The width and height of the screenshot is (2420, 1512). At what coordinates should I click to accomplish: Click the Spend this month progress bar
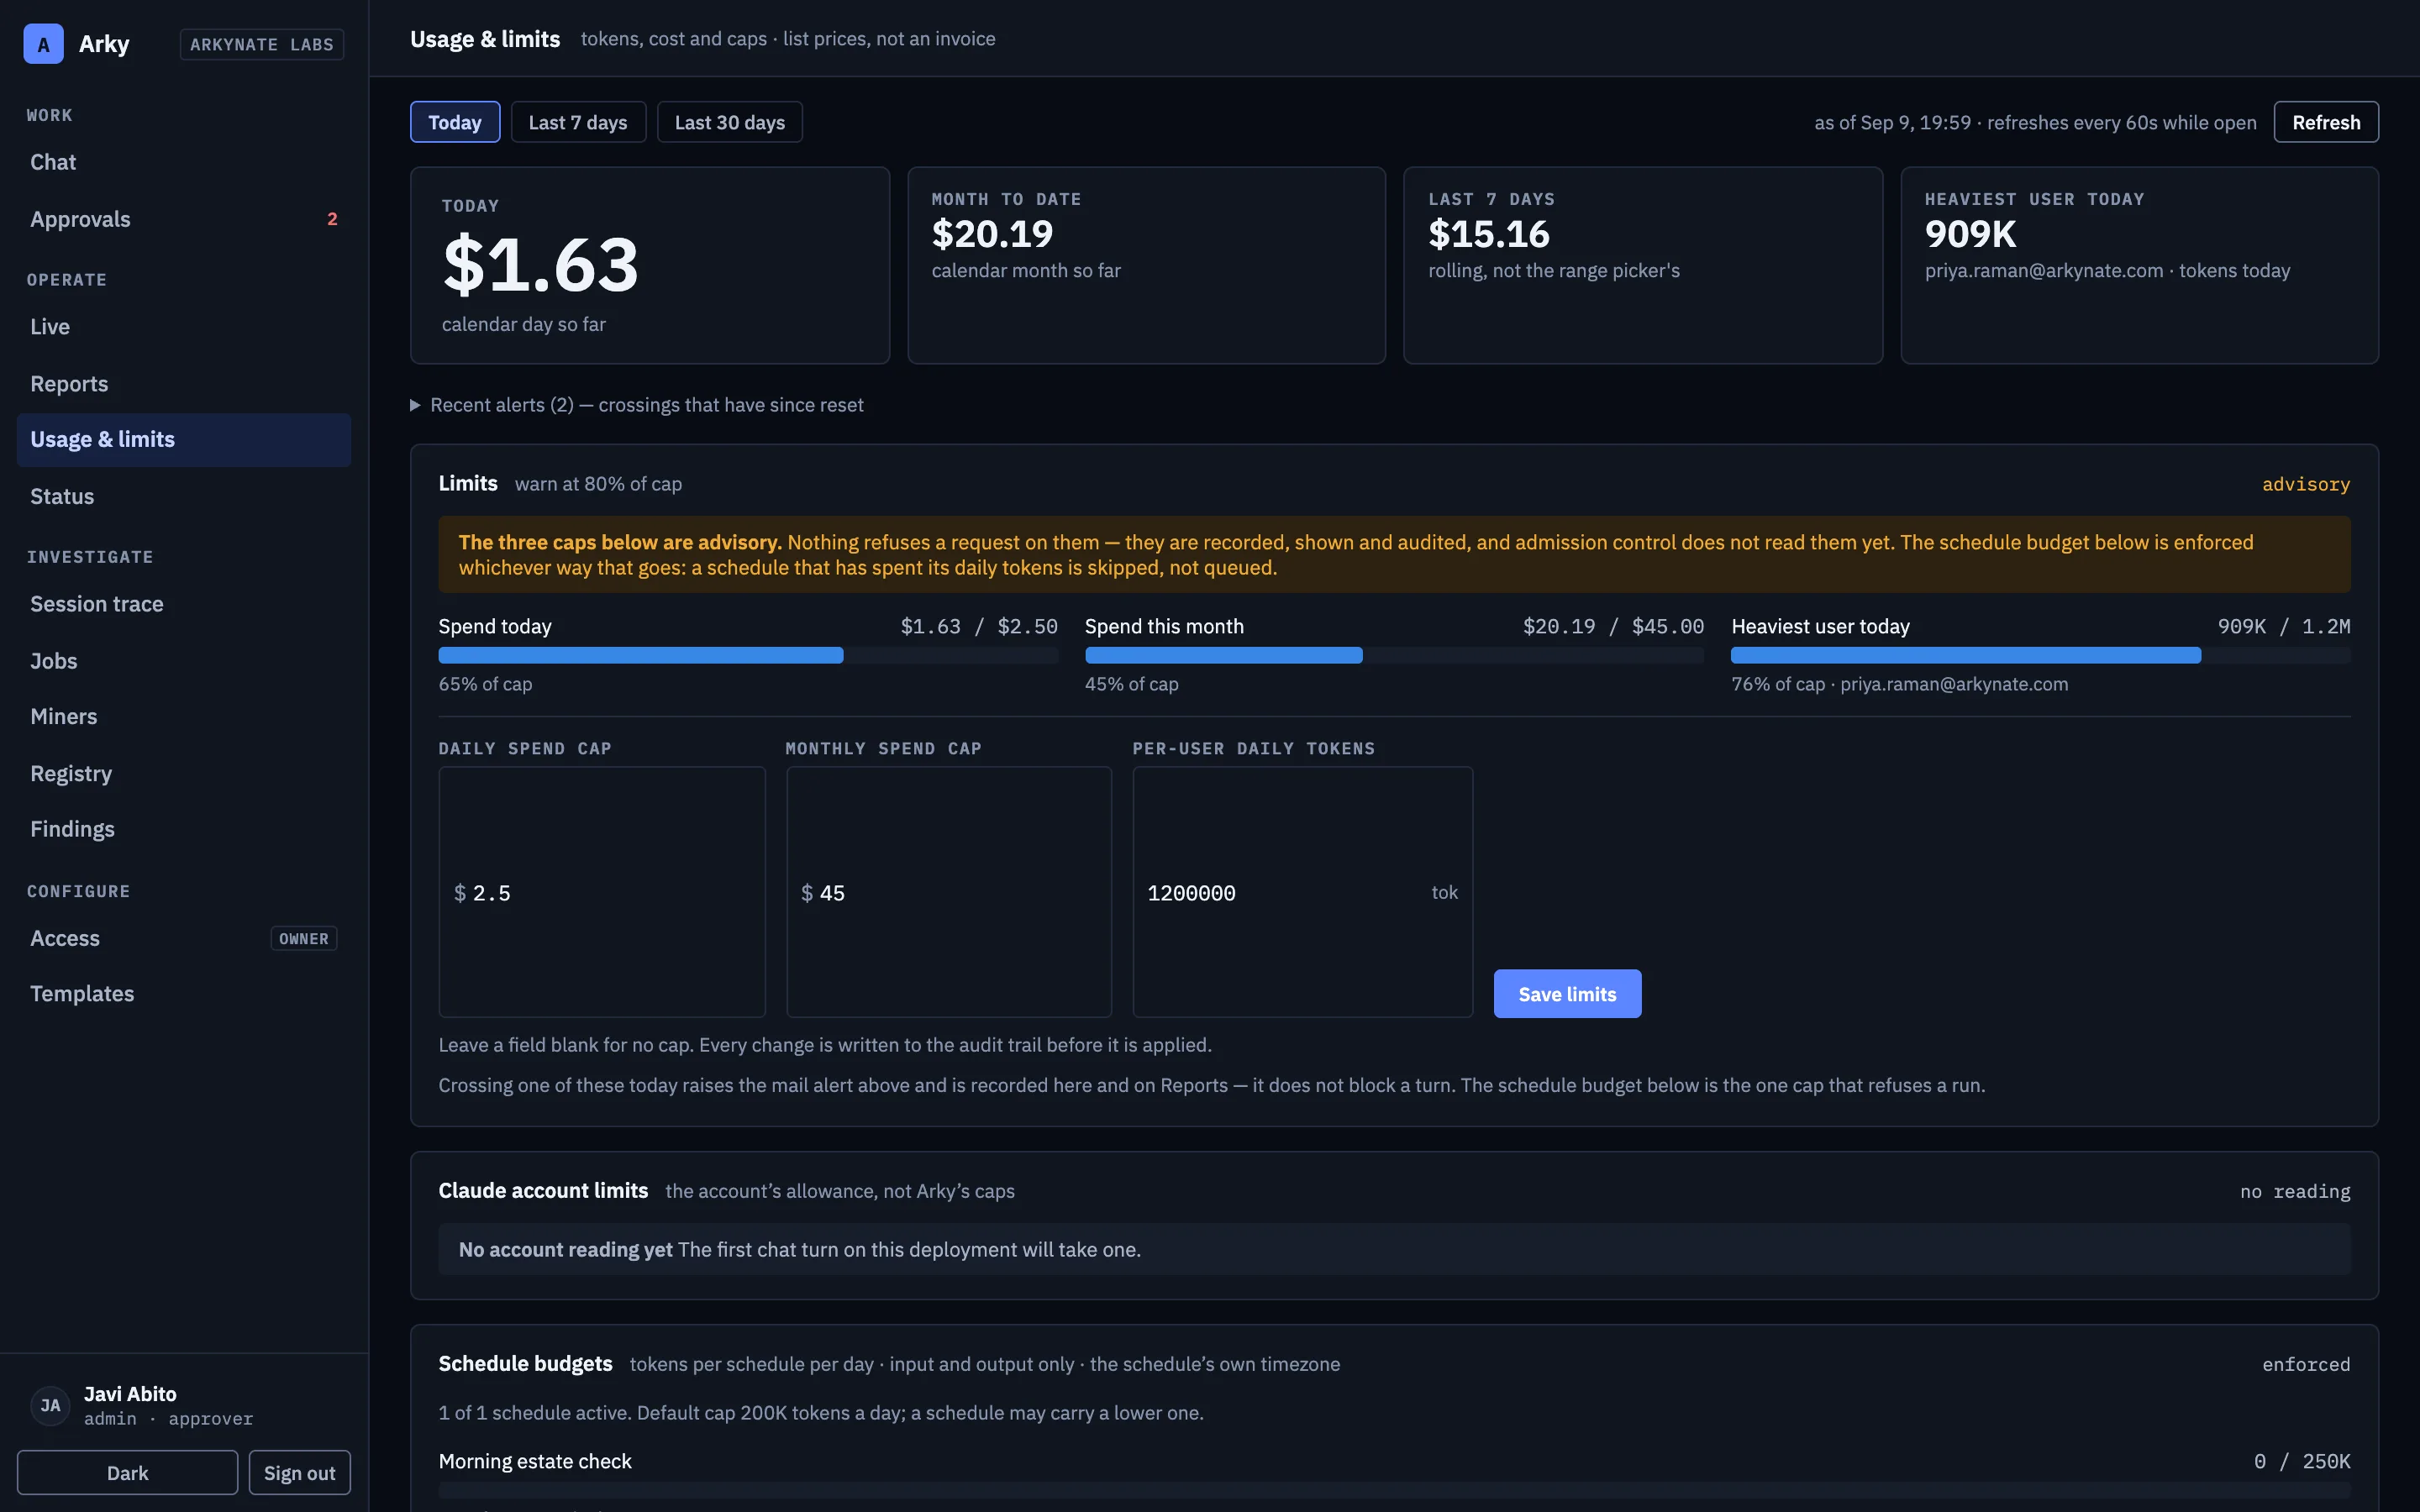1394,656
